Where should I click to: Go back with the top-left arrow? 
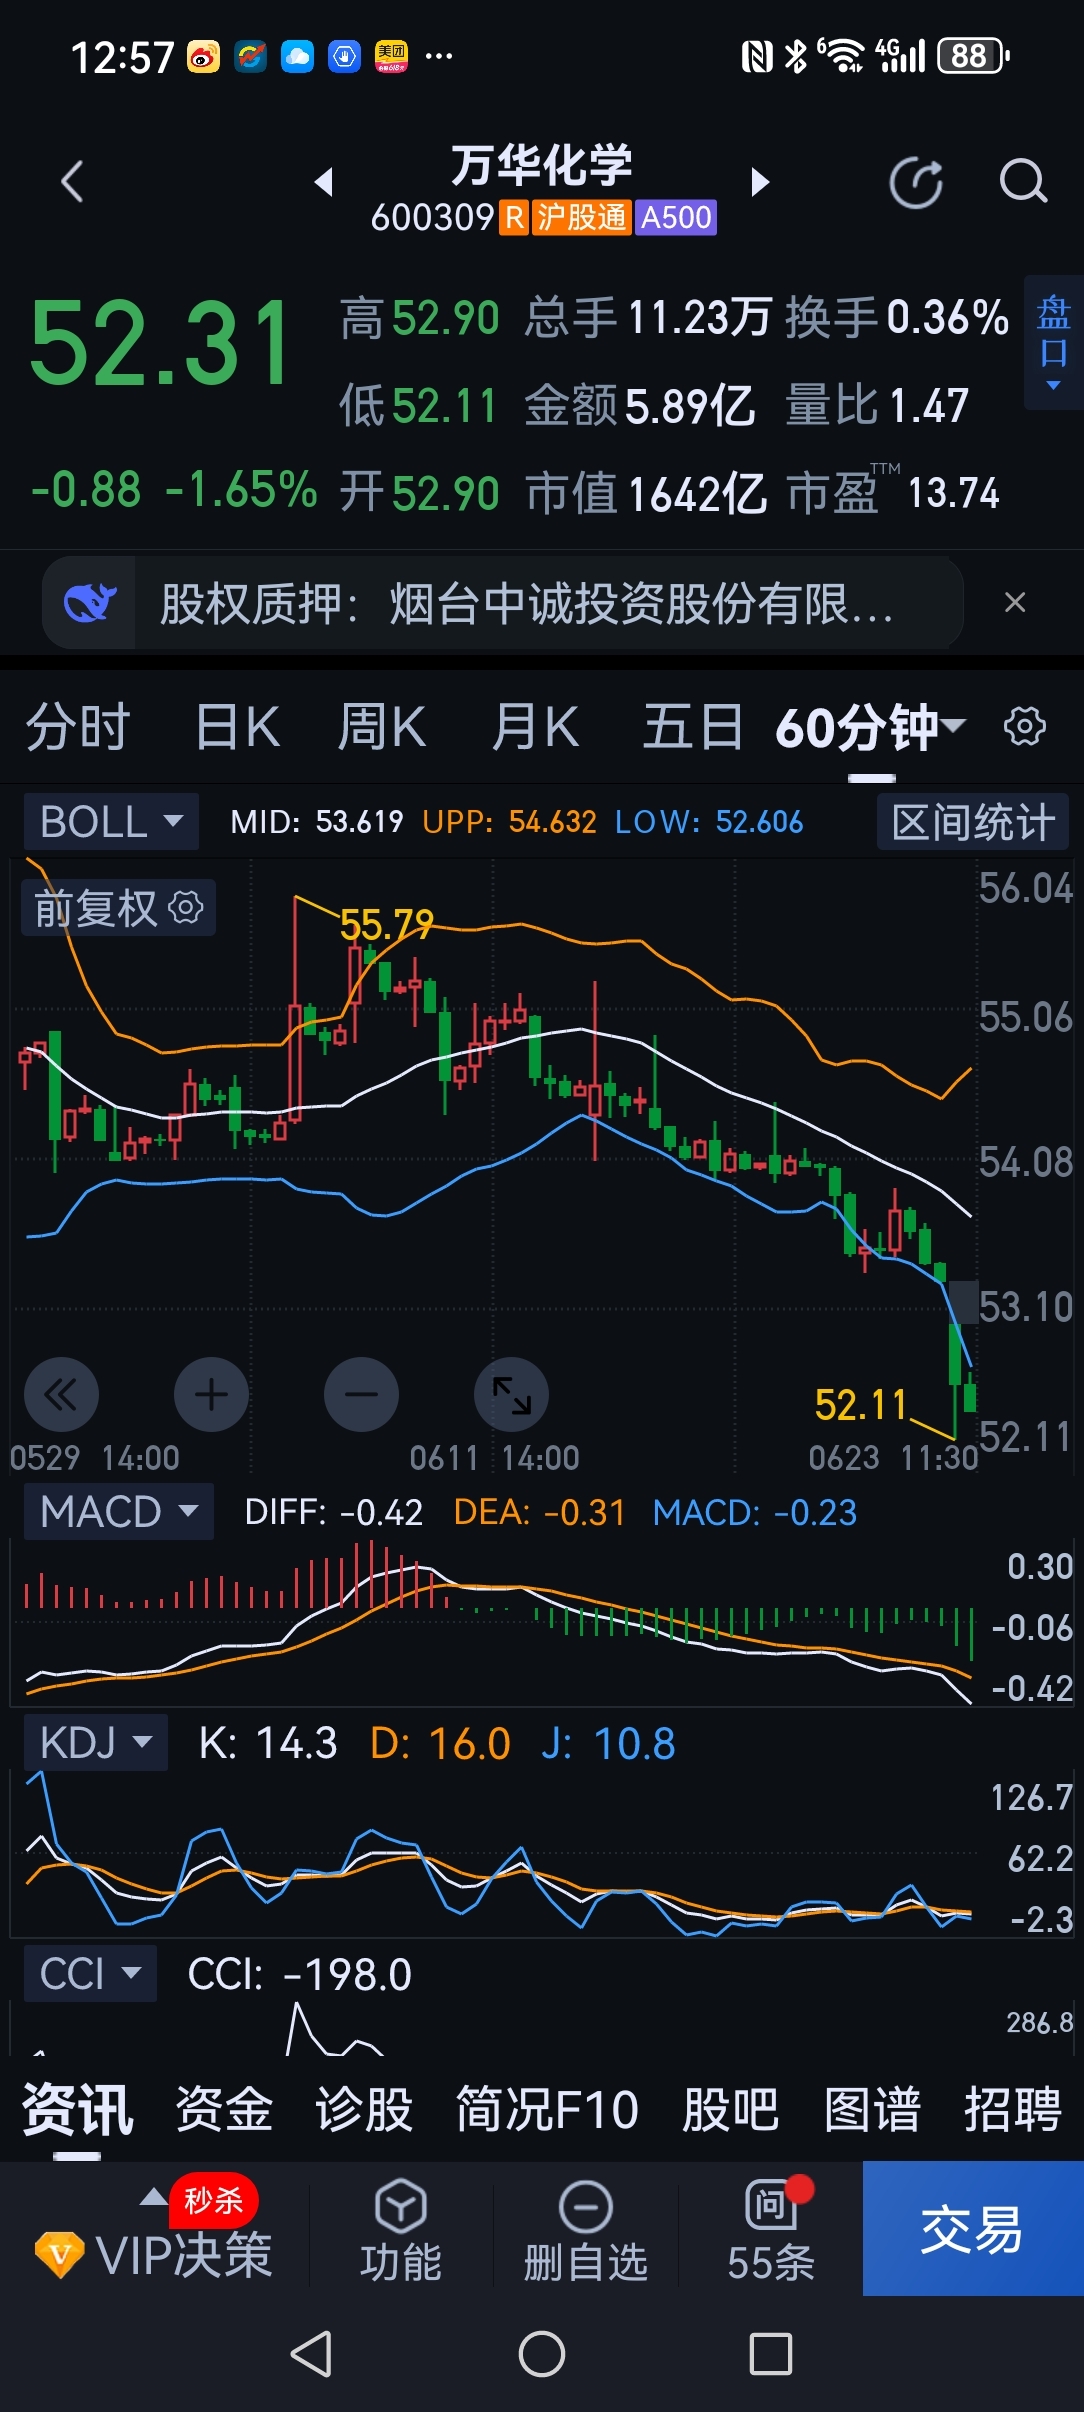point(72,182)
